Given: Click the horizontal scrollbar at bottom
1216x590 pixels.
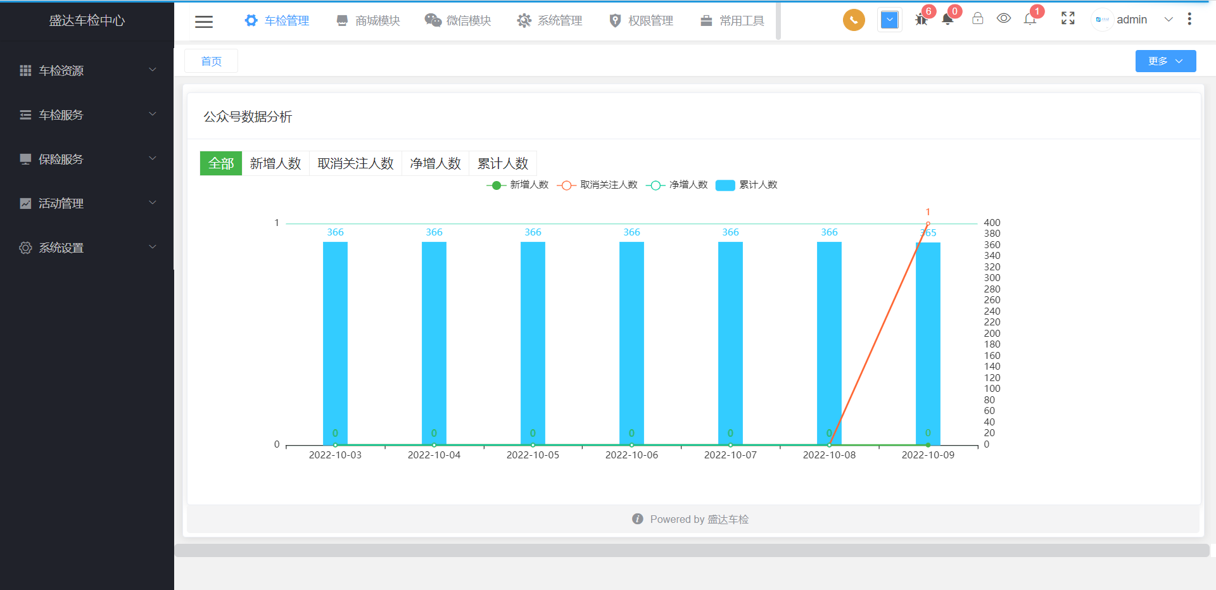Looking at the screenshot, I should click(x=692, y=550).
